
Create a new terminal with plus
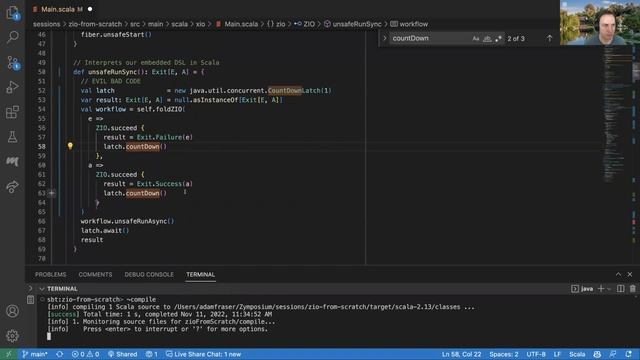pos(601,289)
